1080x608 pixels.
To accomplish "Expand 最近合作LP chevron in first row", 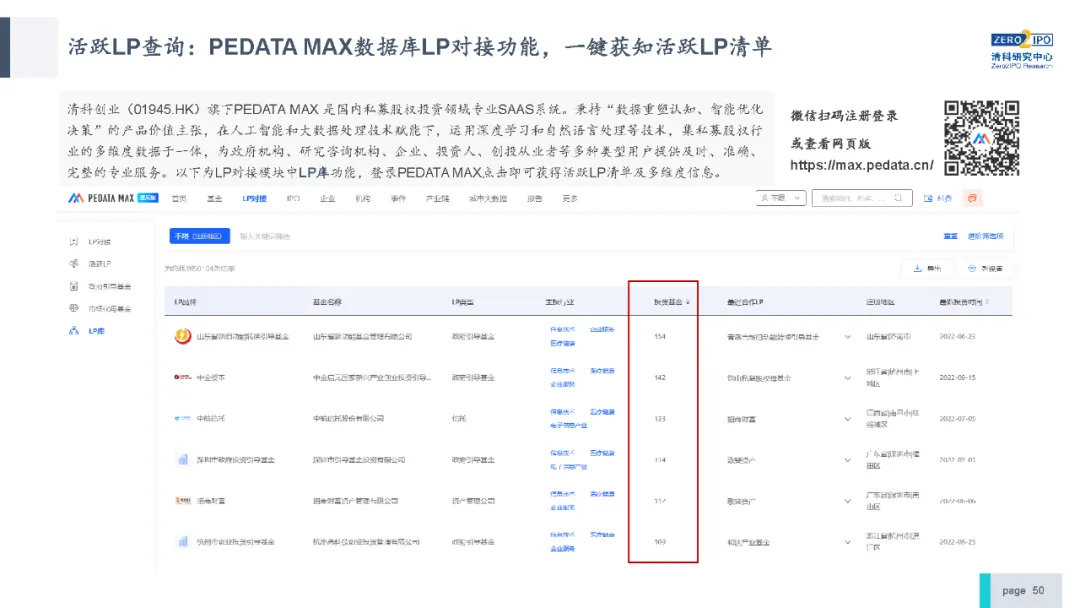I will pyautogui.click(x=848, y=337).
